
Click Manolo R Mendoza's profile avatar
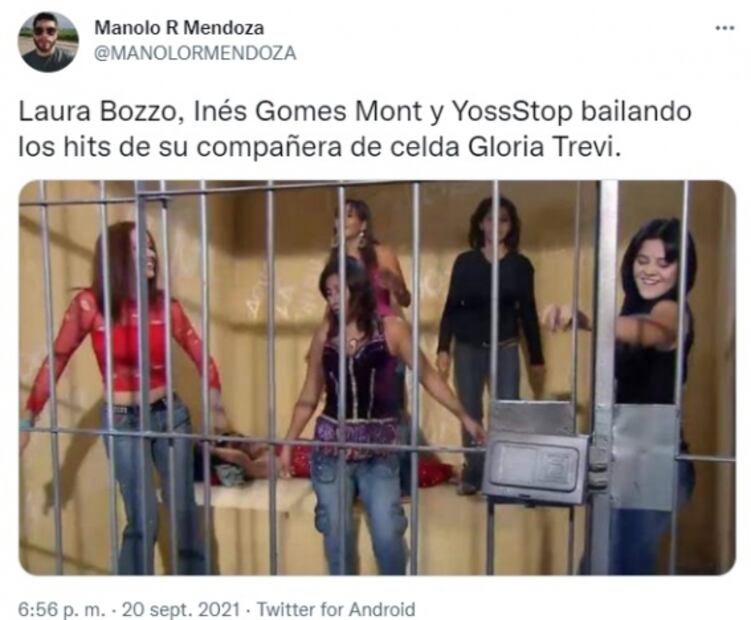48,42
